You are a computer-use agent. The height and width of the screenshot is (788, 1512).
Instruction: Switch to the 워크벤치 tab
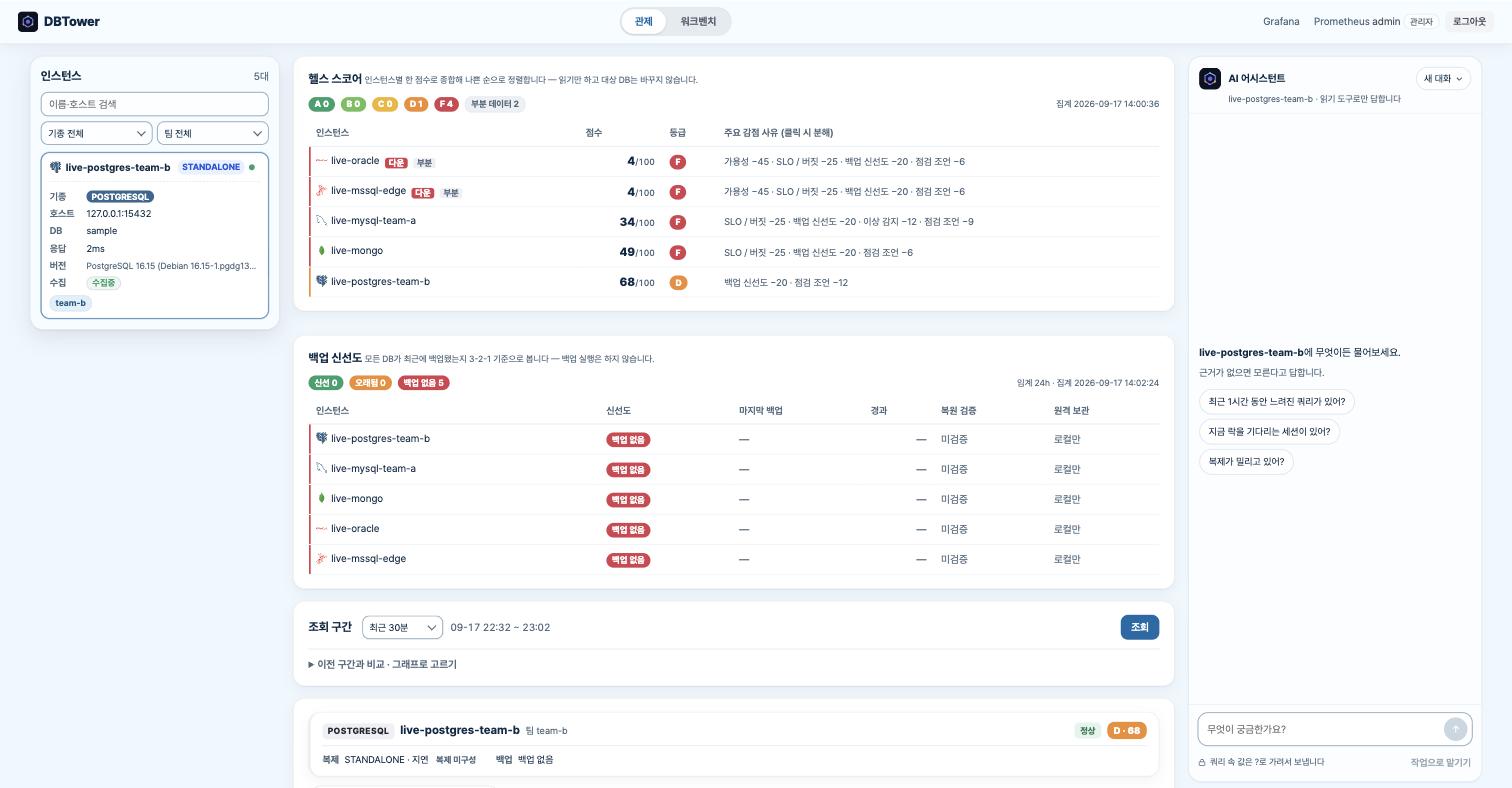tap(698, 21)
